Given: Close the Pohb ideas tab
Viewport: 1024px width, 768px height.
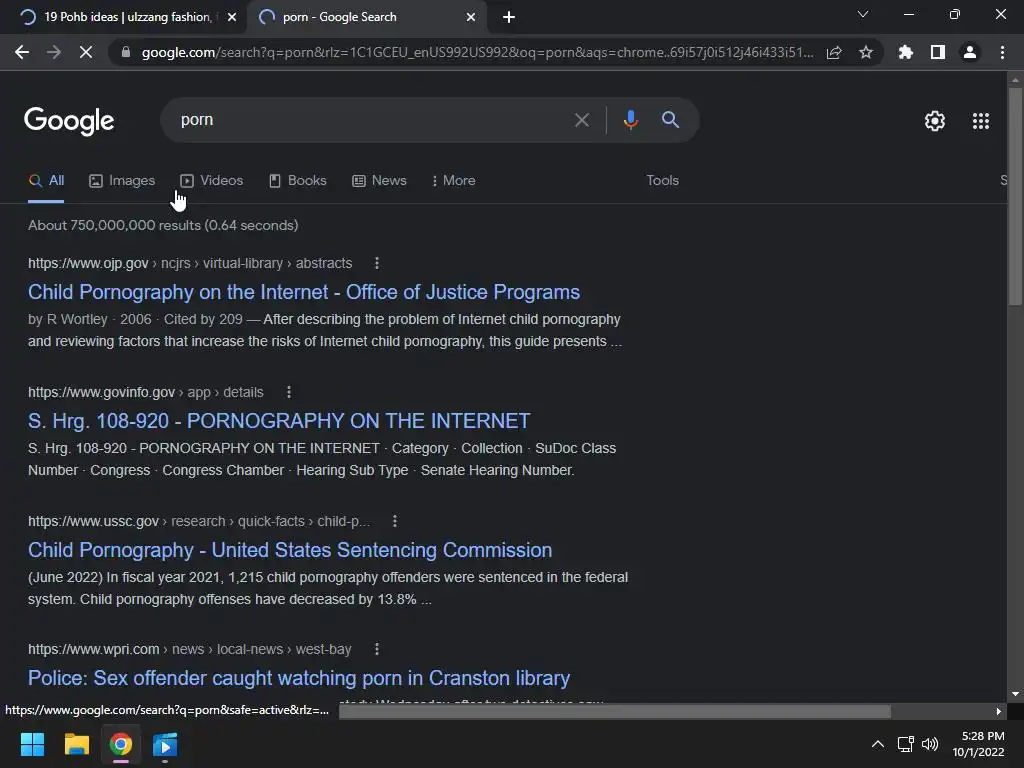Looking at the screenshot, I should pos(232,17).
